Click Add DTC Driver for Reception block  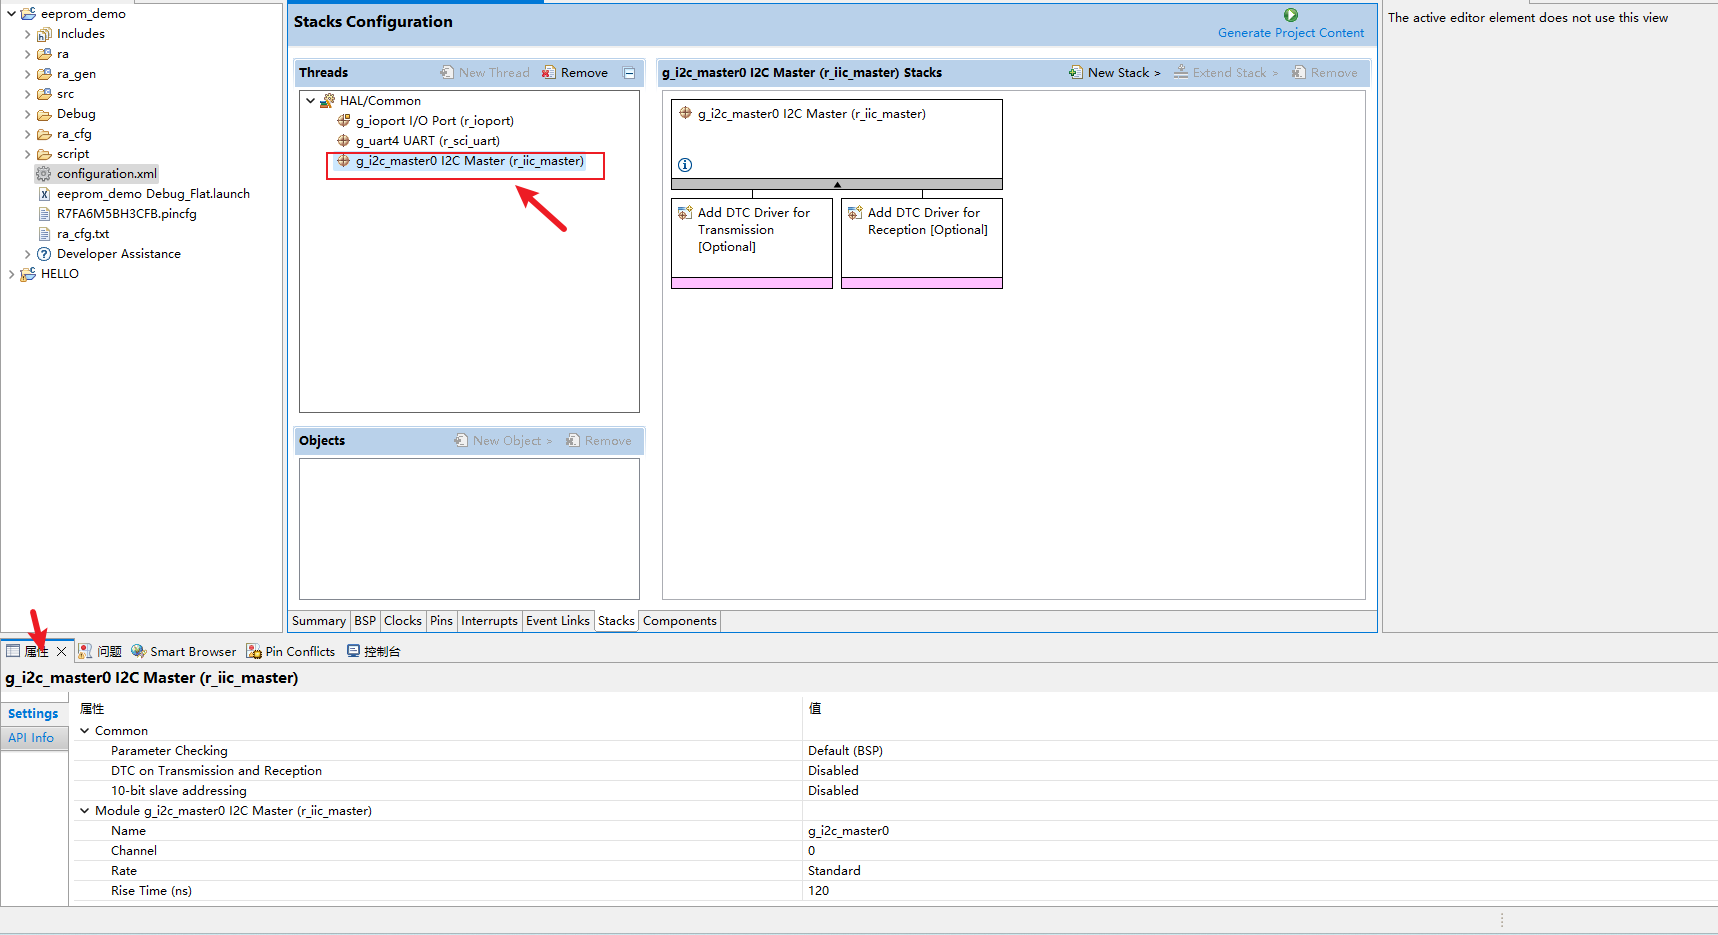922,243
